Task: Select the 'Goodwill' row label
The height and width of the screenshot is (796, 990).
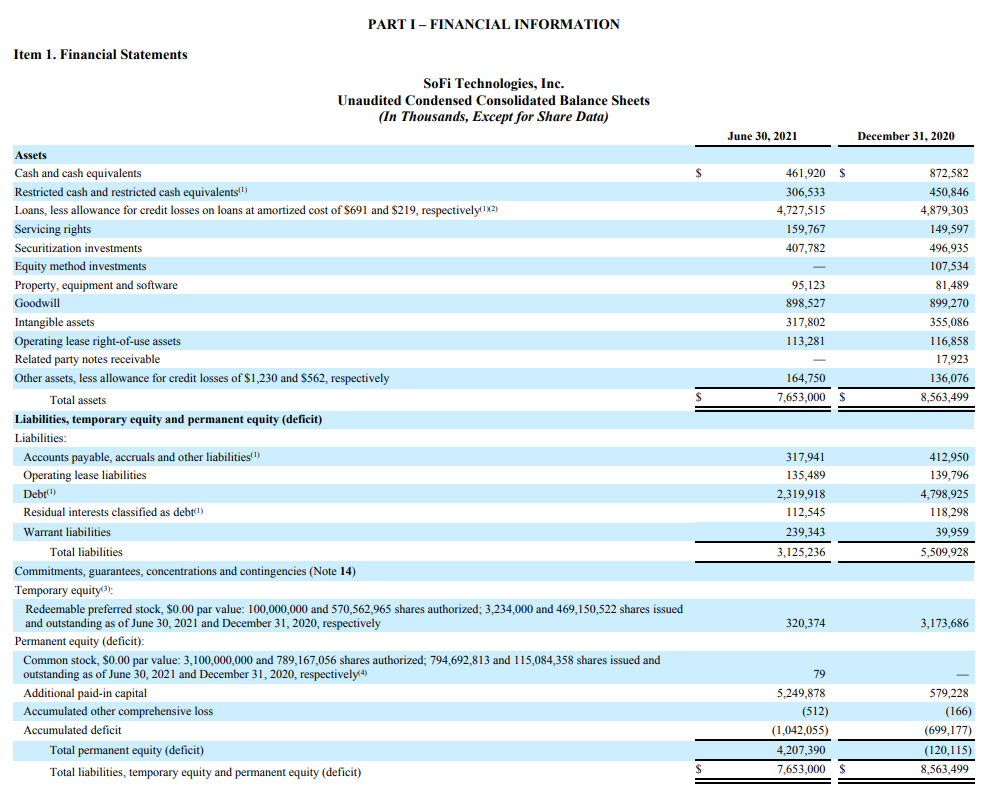Action: (x=37, y=303)
